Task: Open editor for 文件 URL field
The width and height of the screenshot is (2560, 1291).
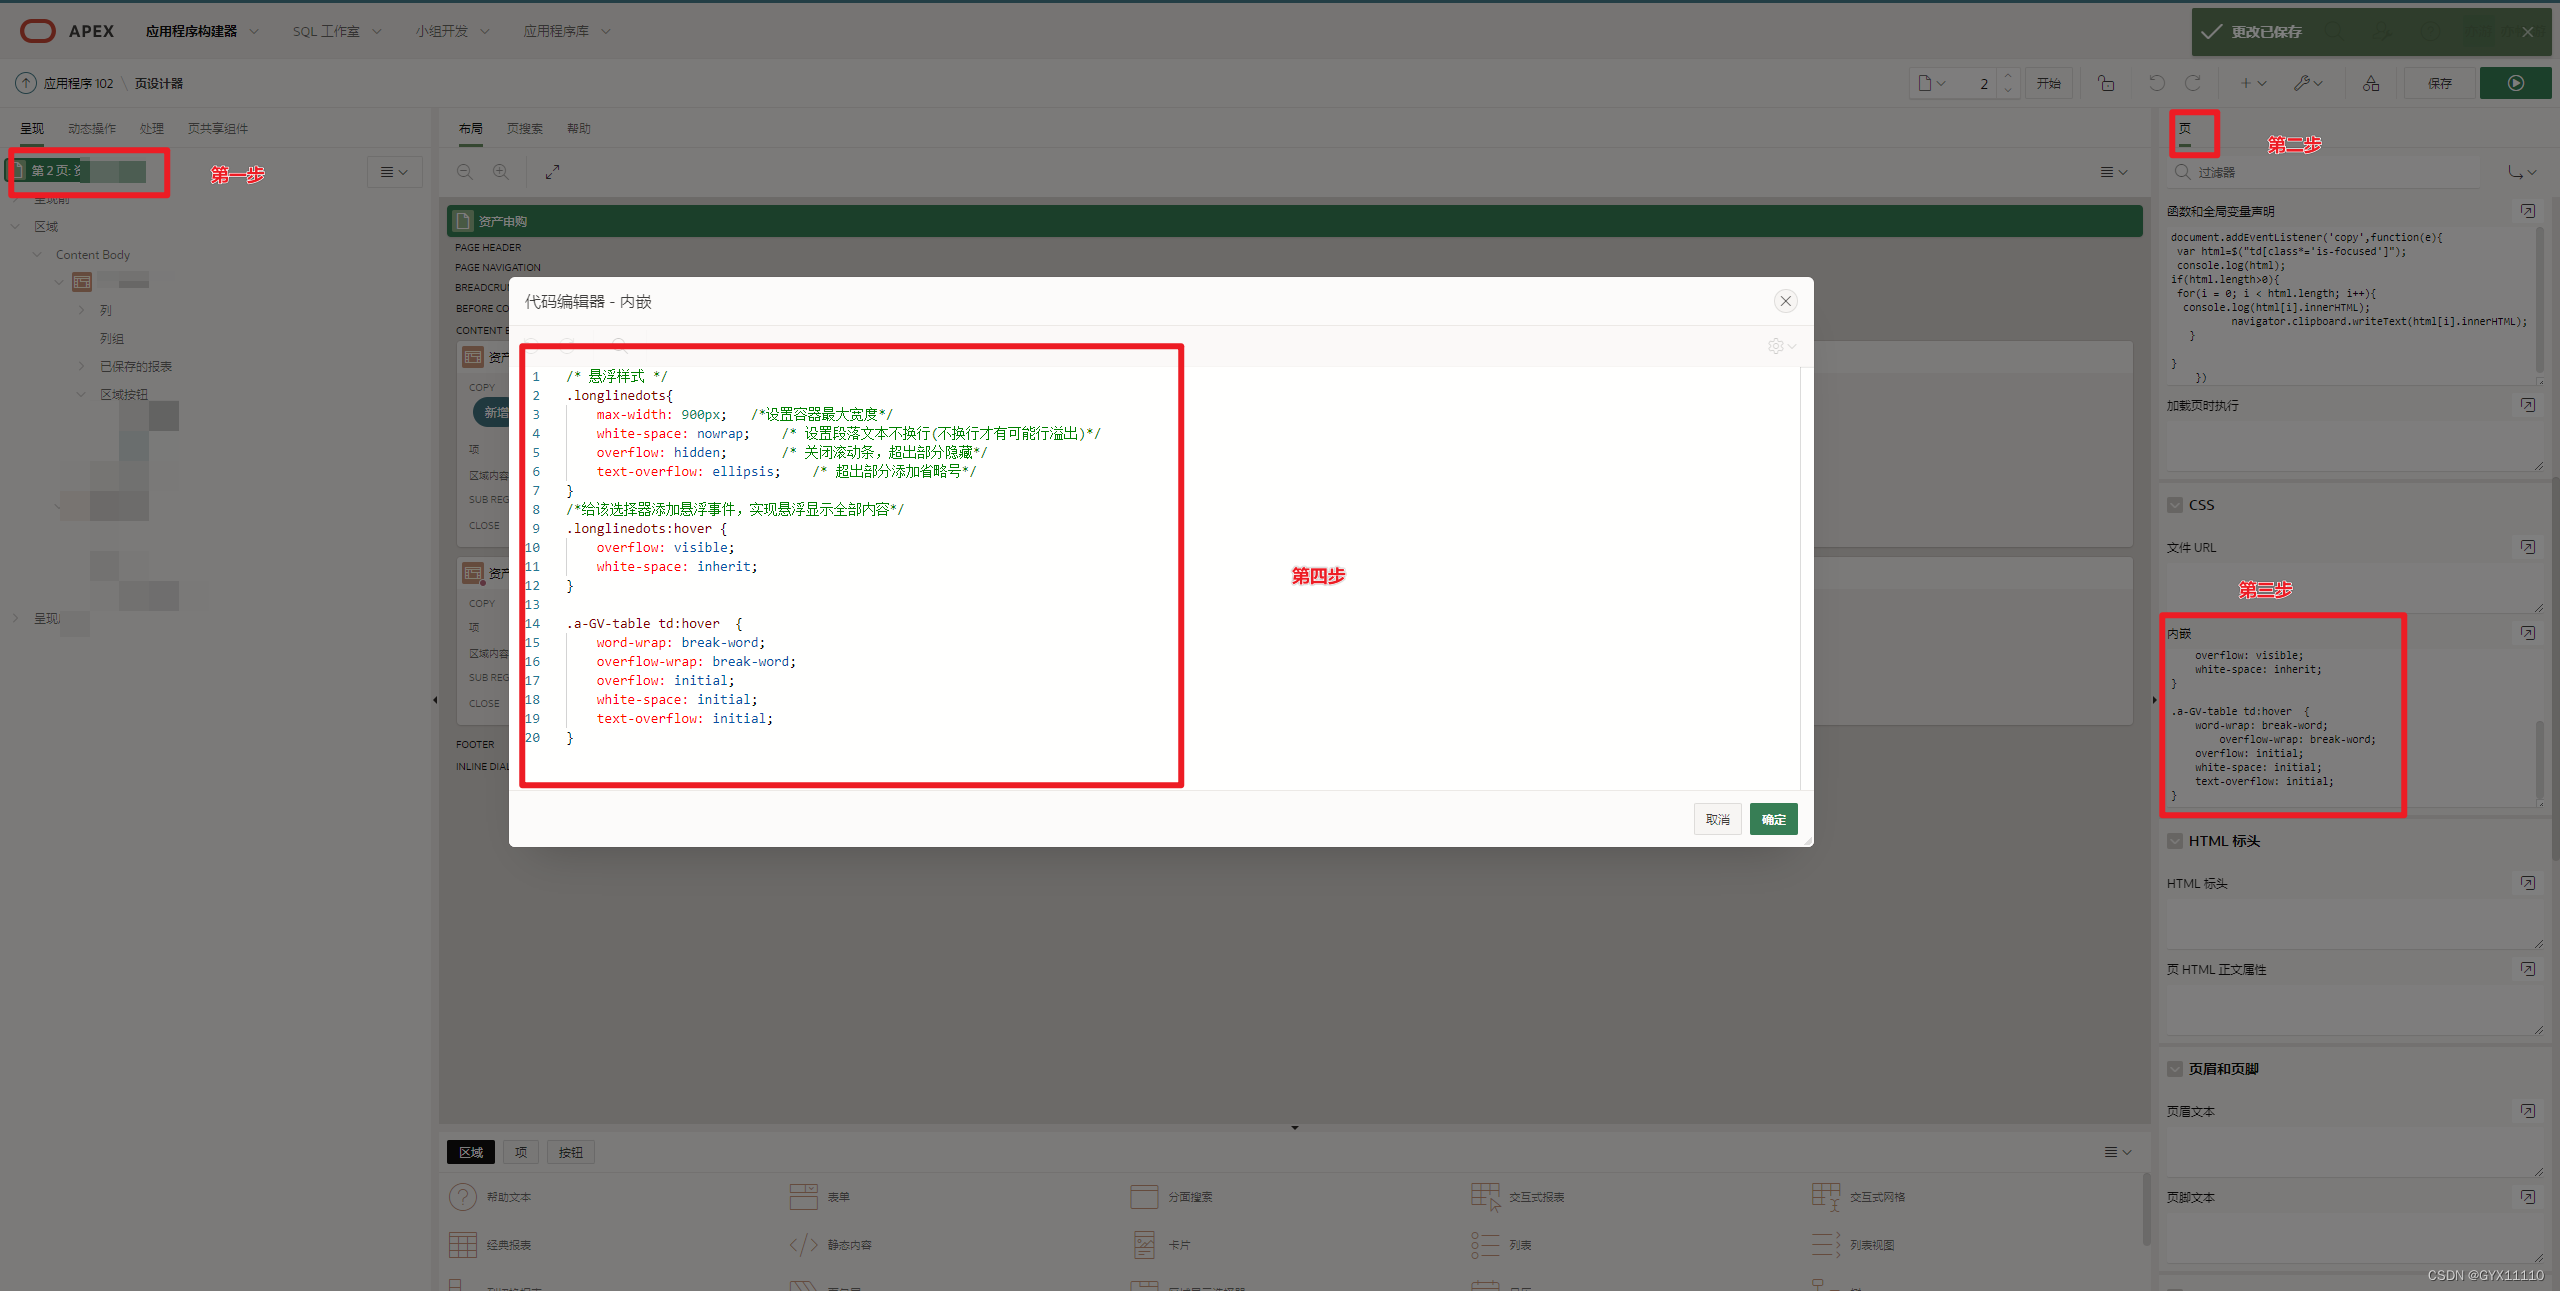Action: click(2527, 547)
